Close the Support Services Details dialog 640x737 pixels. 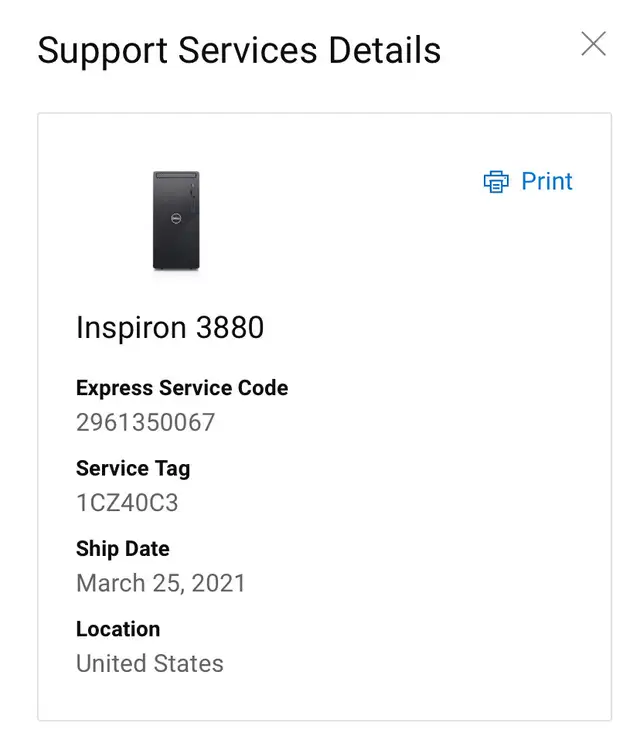593,44
